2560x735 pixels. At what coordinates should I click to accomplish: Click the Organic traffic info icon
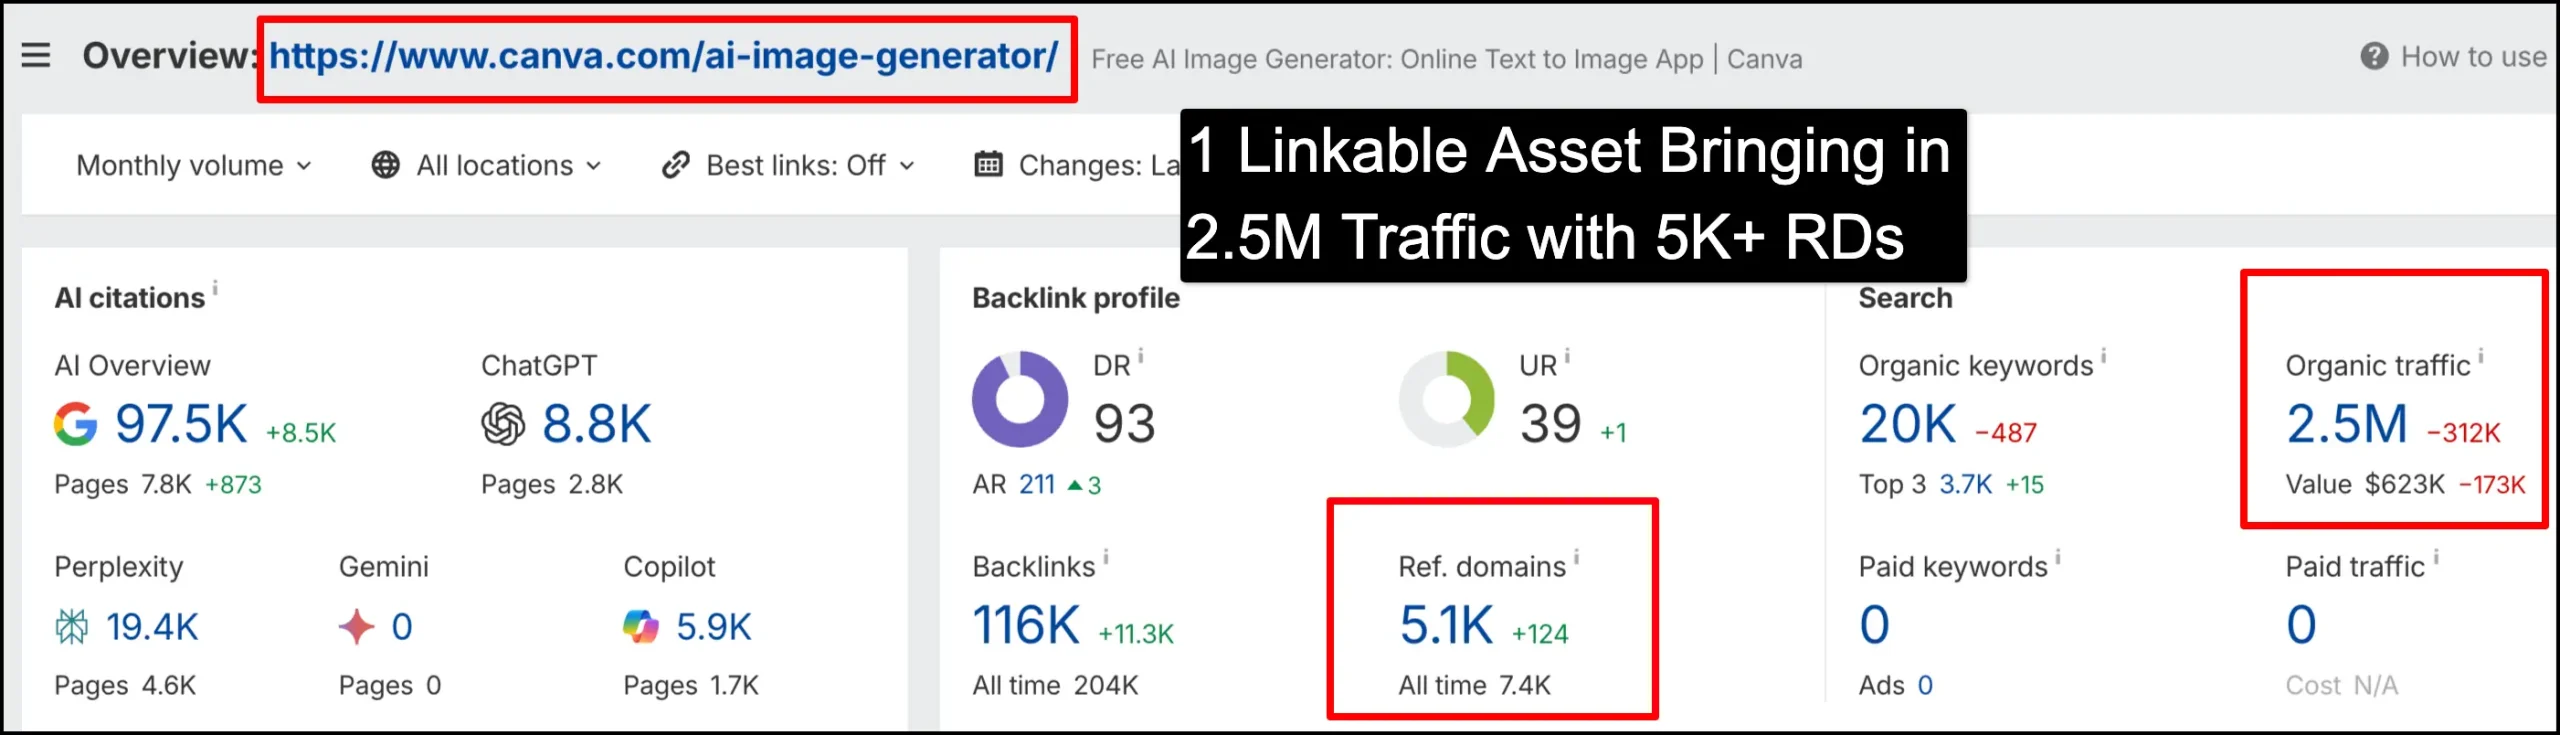coord(2481,356)
